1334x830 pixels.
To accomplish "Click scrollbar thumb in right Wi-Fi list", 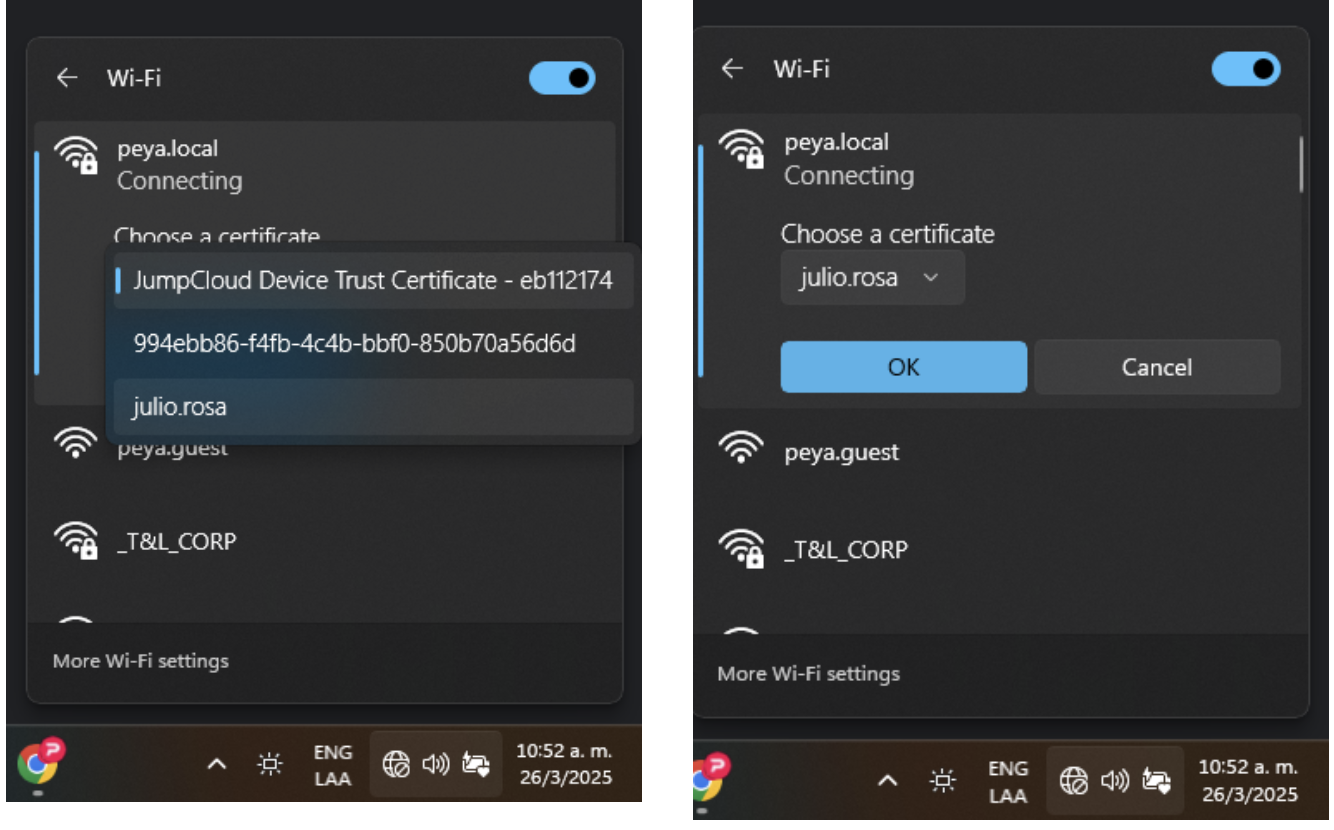I will point(1301,163).
